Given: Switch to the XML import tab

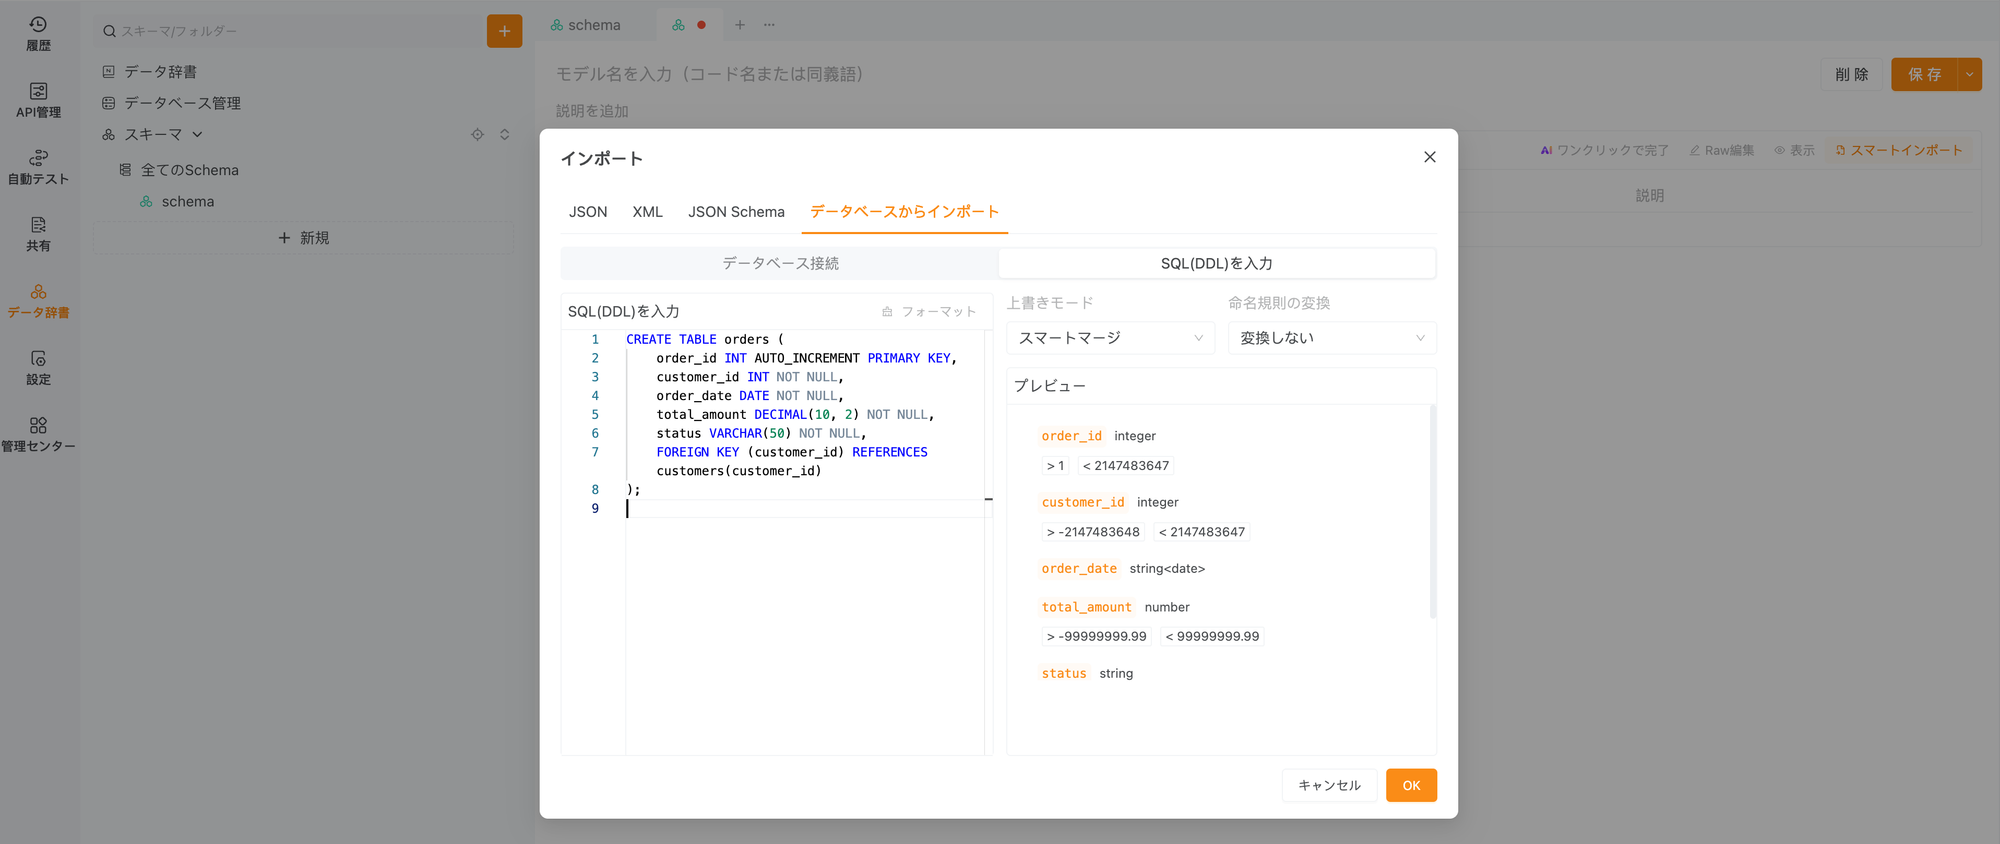Looking at the screenshot, I should coord(648,212).
